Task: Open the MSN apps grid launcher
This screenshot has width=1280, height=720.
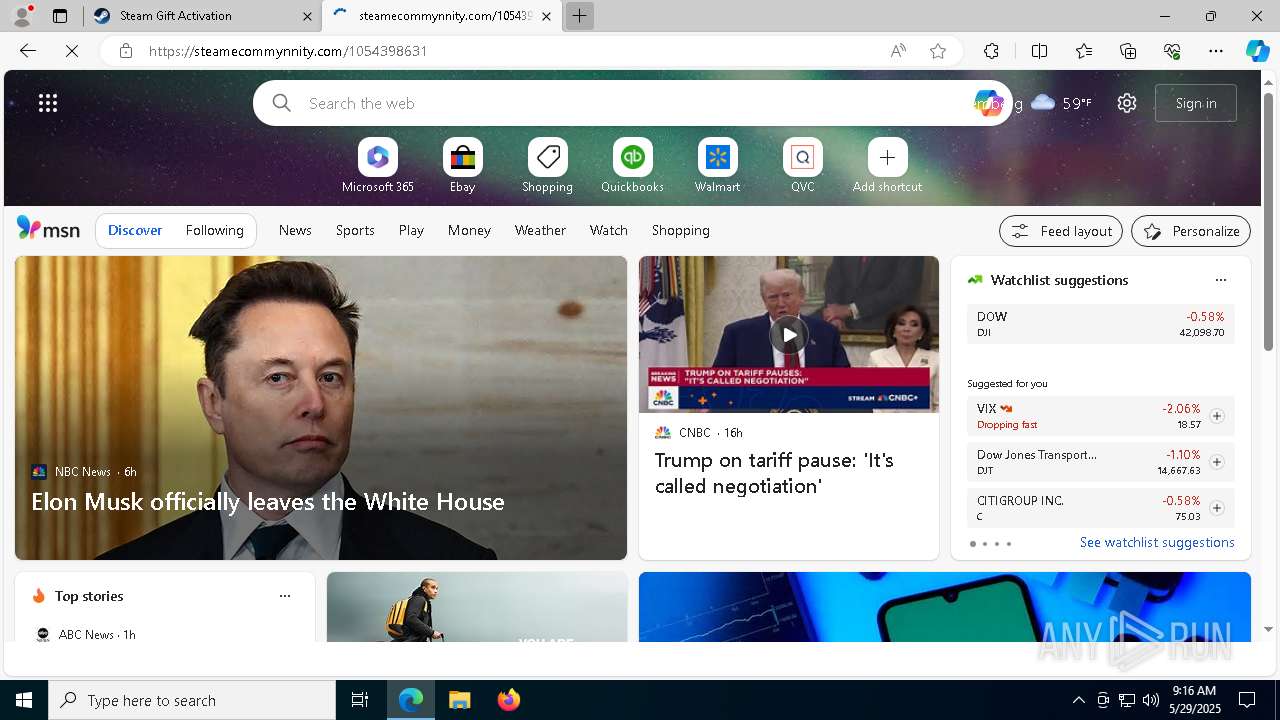Action: pyautogui.click(x=48, y=103)
